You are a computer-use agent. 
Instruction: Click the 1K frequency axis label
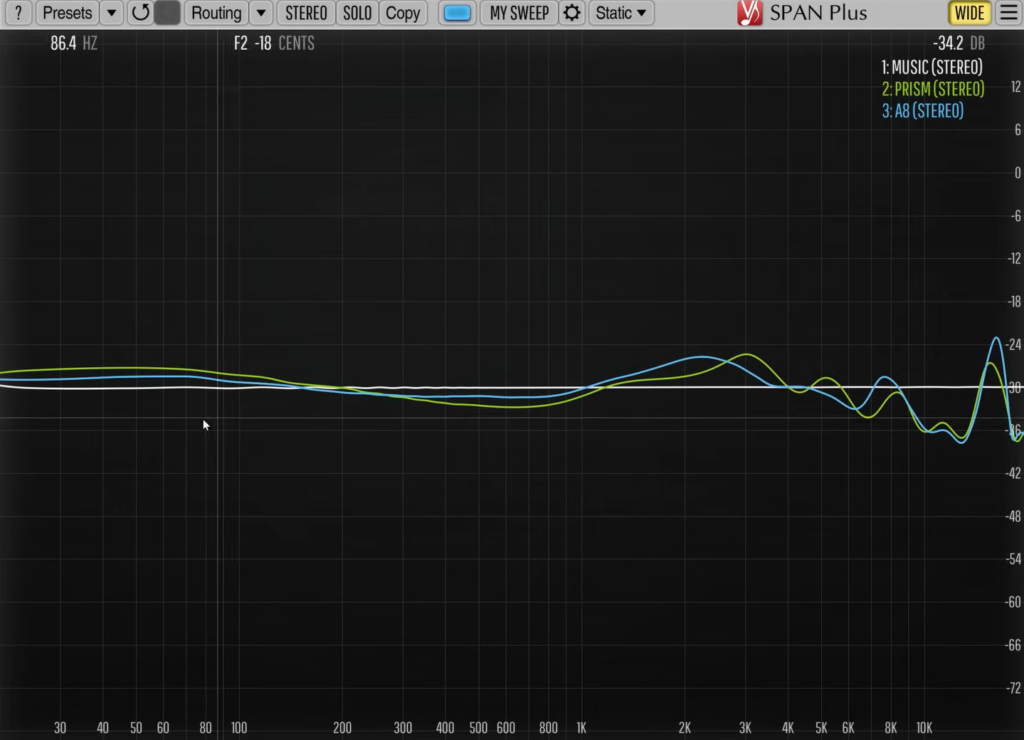coord(581,728)
